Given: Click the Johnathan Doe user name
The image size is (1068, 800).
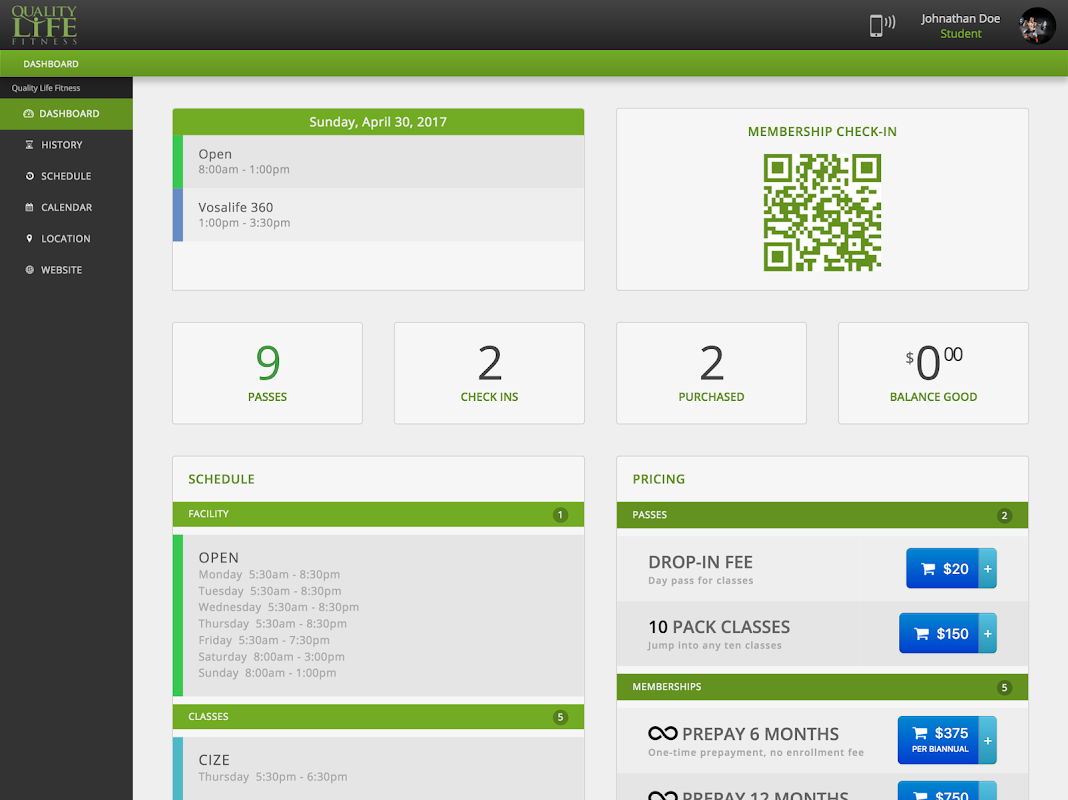Looking at the screenshot, I should 960,19.
